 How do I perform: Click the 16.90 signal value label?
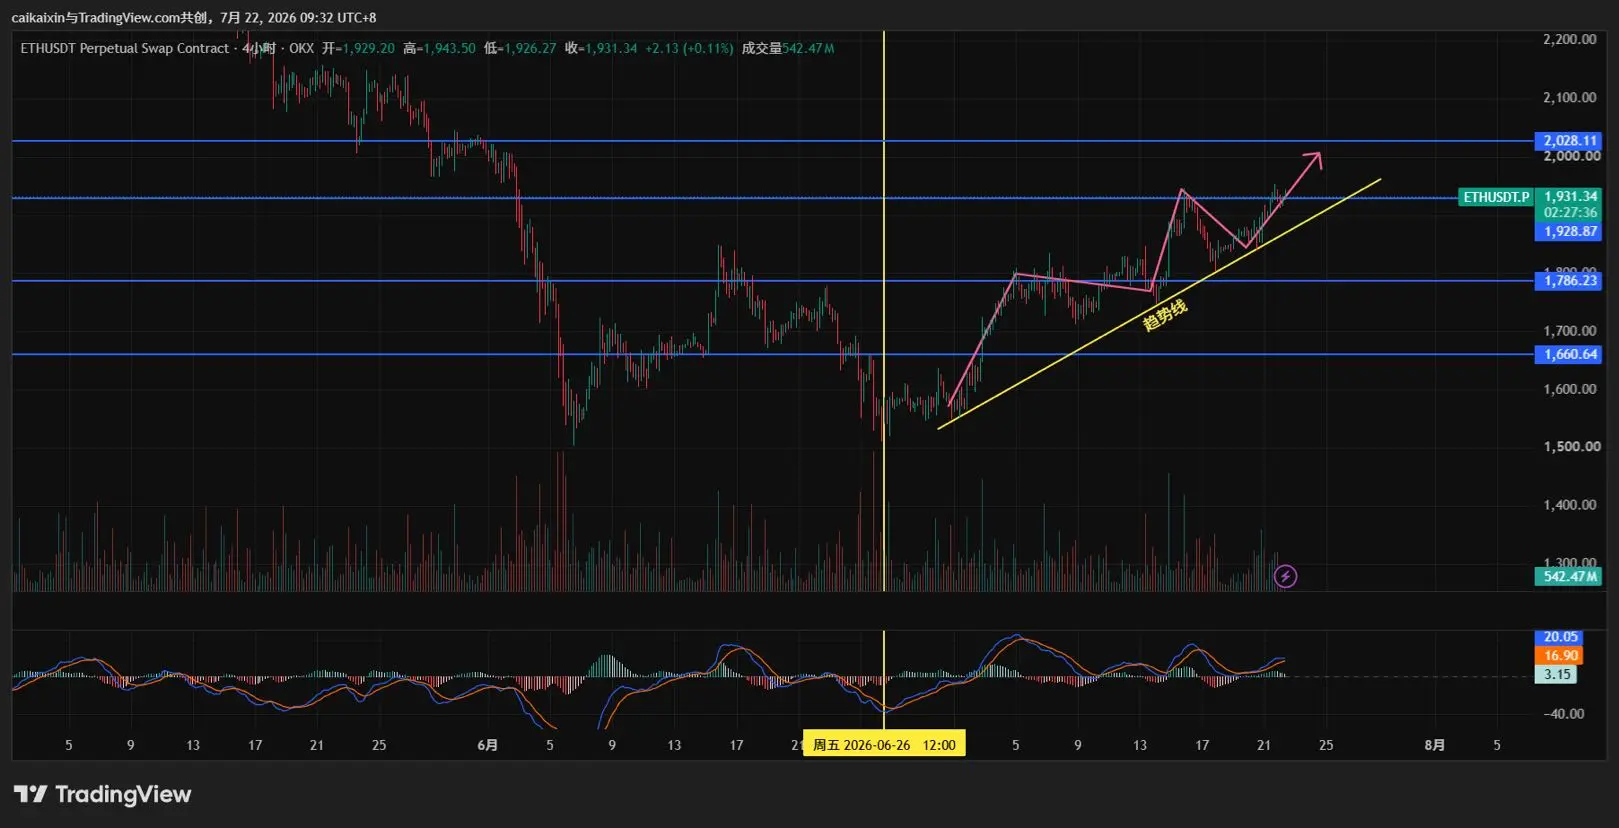tap(1559, 656)
